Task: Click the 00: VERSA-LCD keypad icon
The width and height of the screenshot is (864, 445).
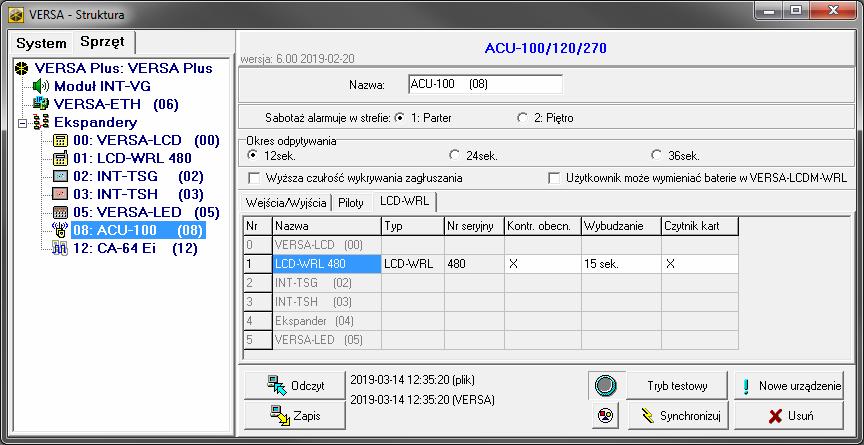Action: tap(60, 140)
